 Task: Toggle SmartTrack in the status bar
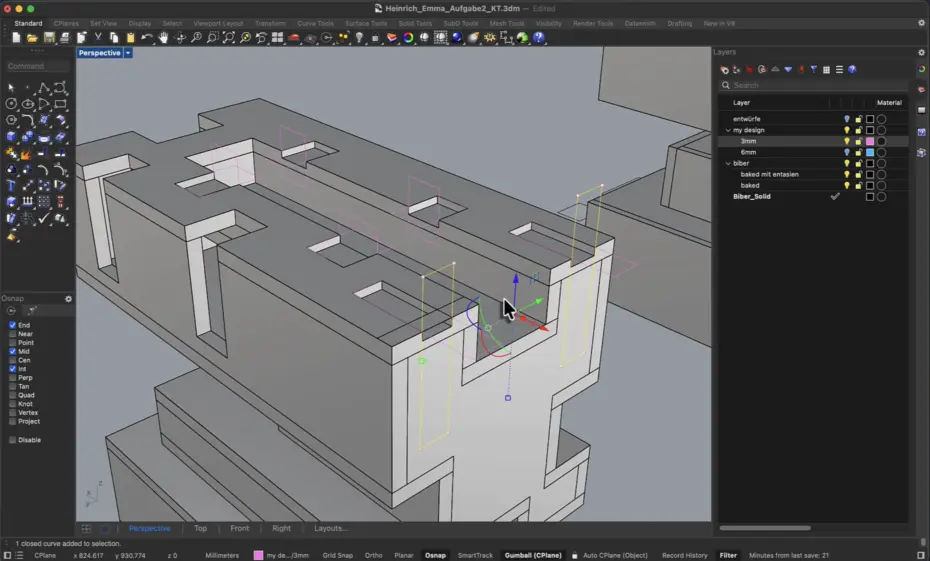pos(475,556)
